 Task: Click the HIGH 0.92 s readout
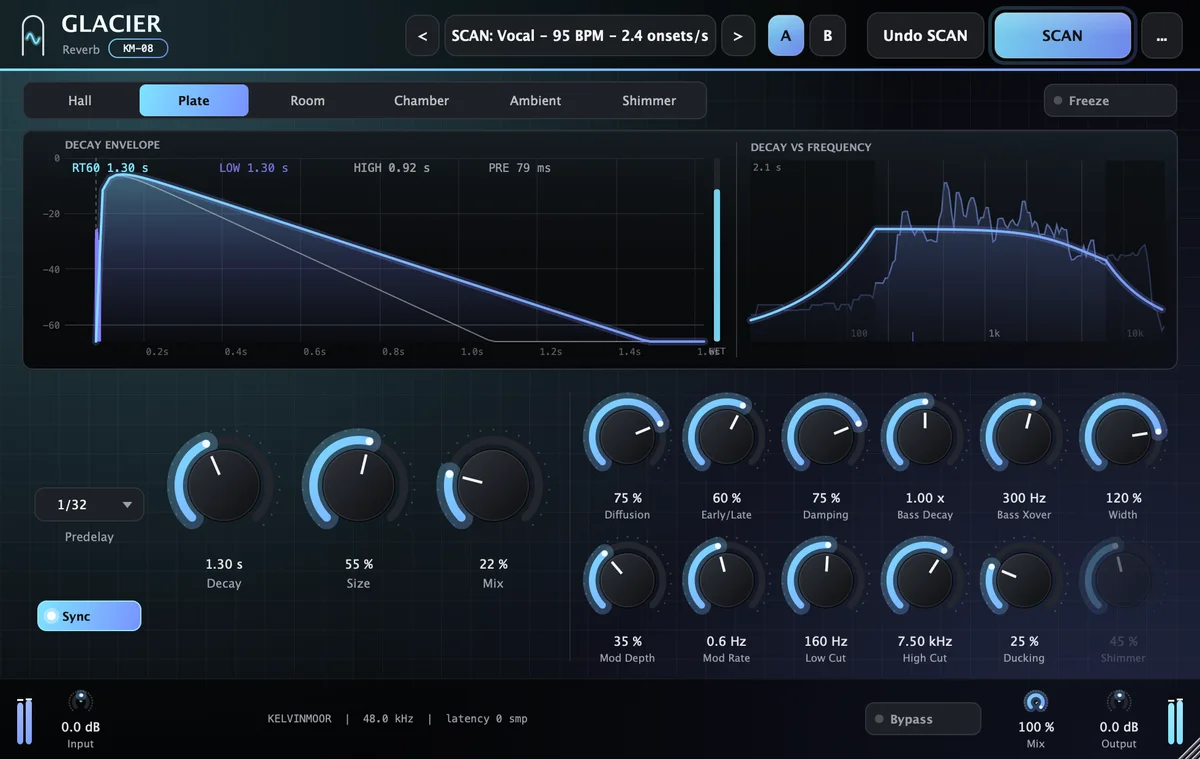pos(392,168)
